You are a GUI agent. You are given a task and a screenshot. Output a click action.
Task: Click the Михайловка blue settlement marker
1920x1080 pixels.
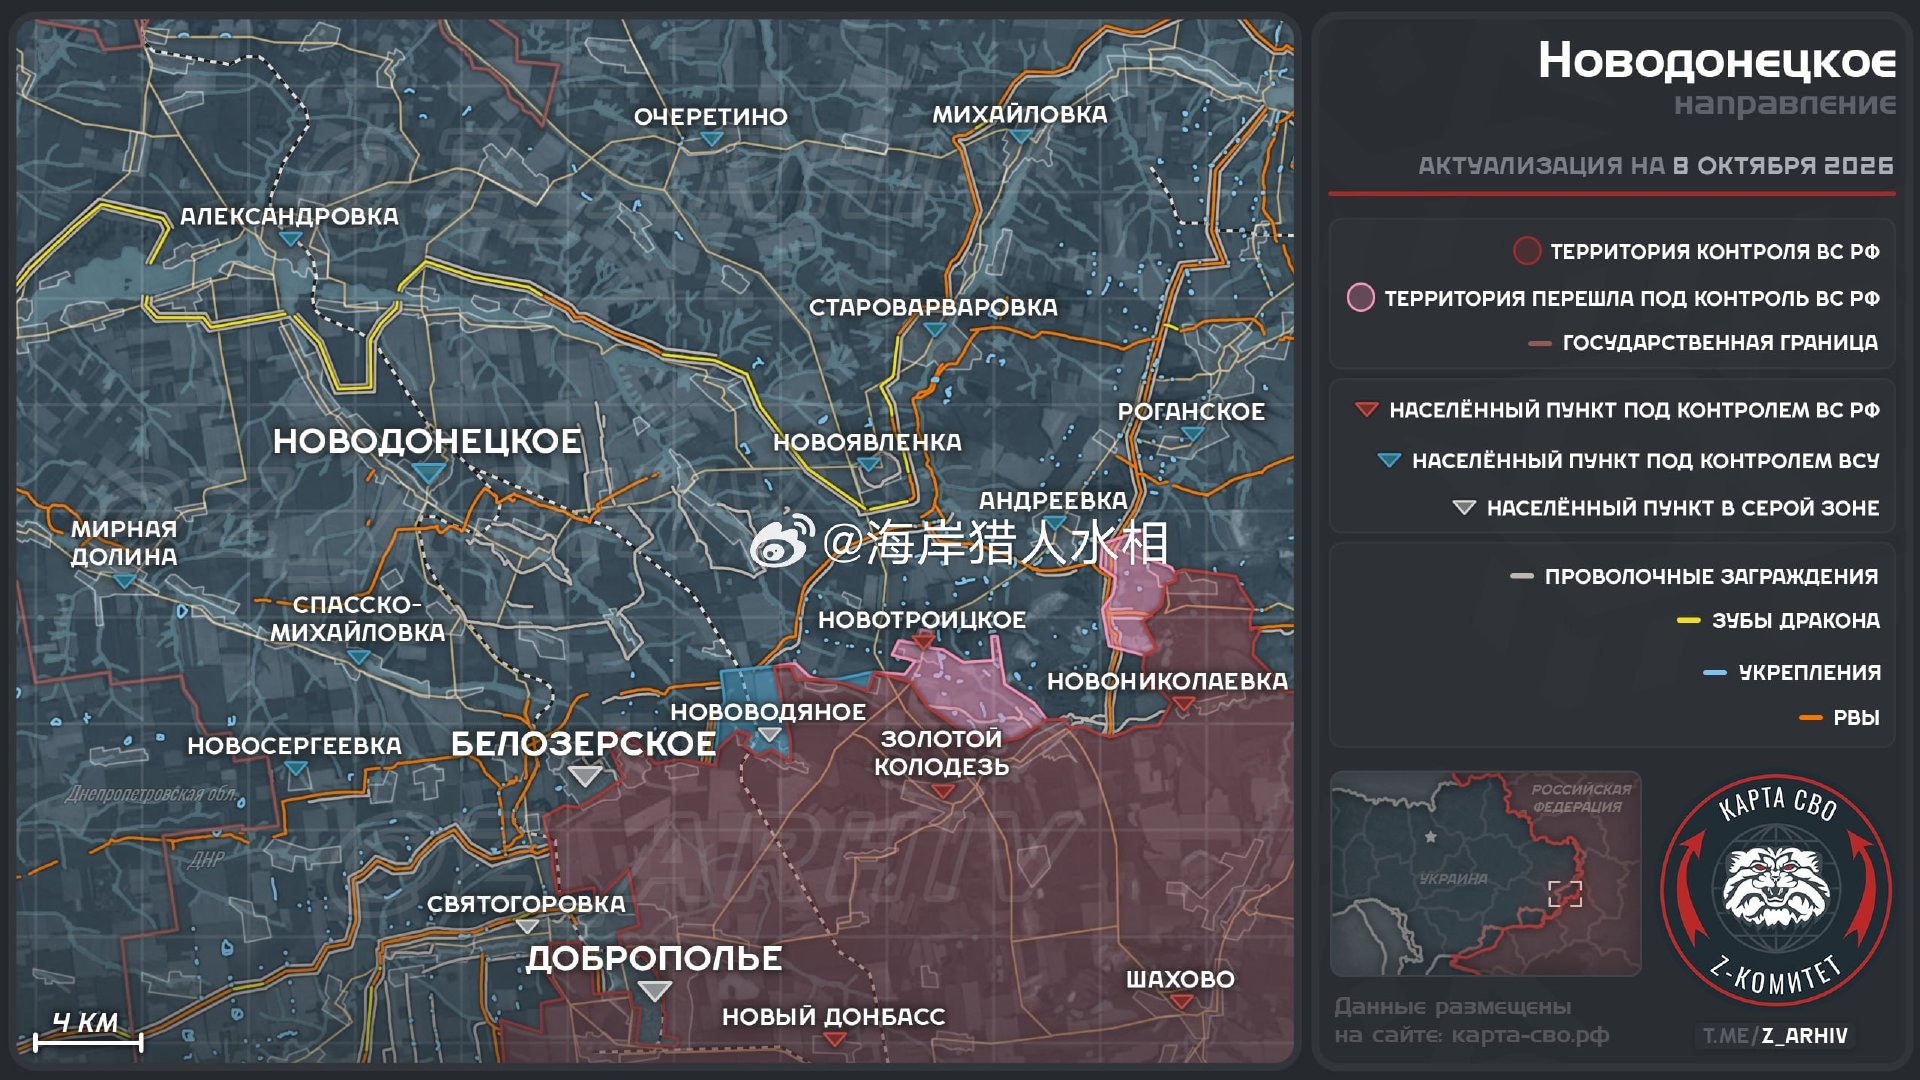1019,136
